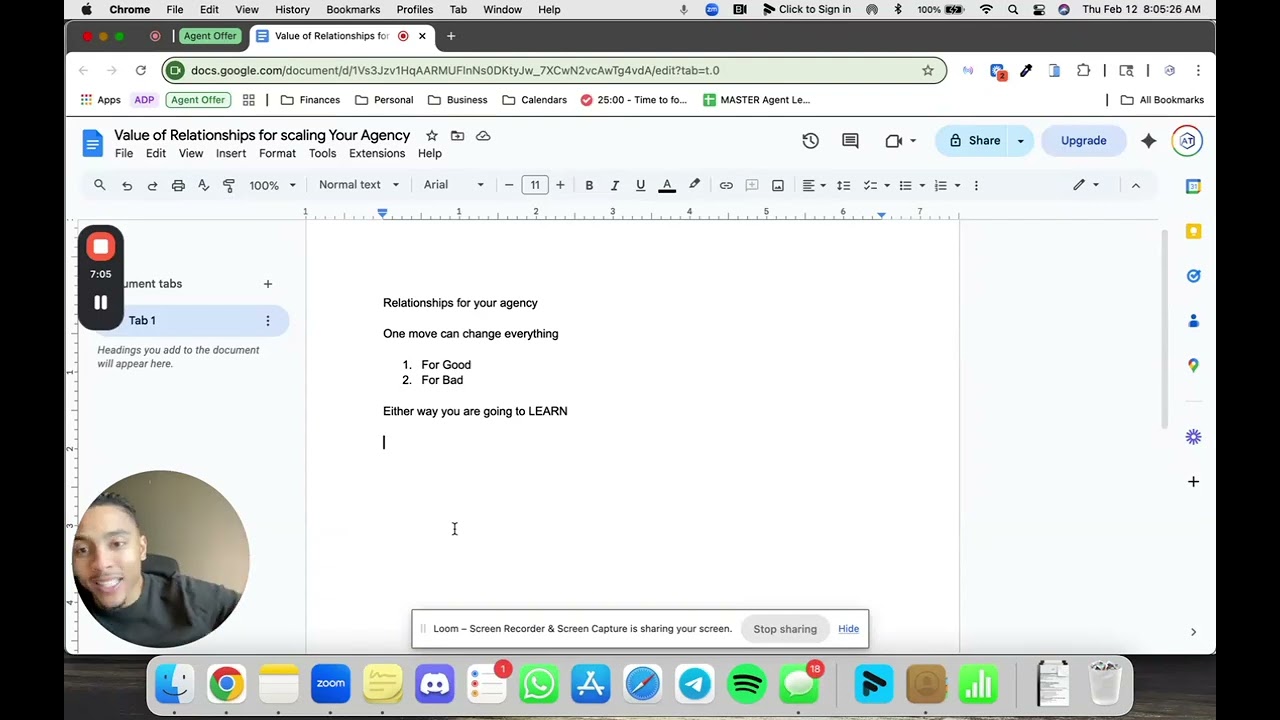Open Normal text style dropdown
Image resolution: width=1280 pixels, height=720 pixels.
click(x=359, y=185)
